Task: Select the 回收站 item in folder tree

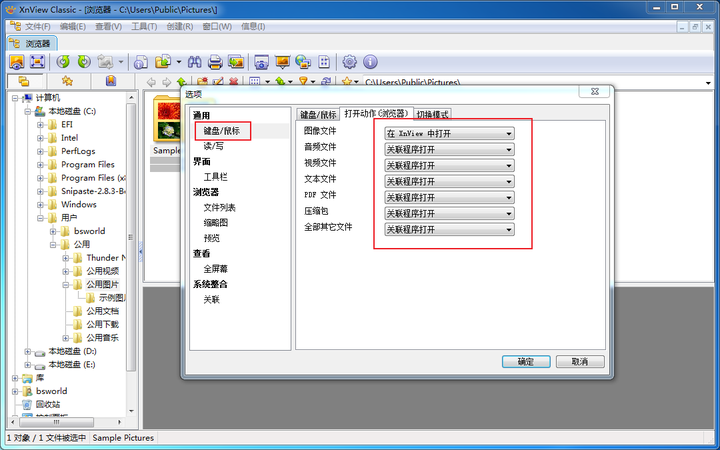Action: [x=48, y=405]
